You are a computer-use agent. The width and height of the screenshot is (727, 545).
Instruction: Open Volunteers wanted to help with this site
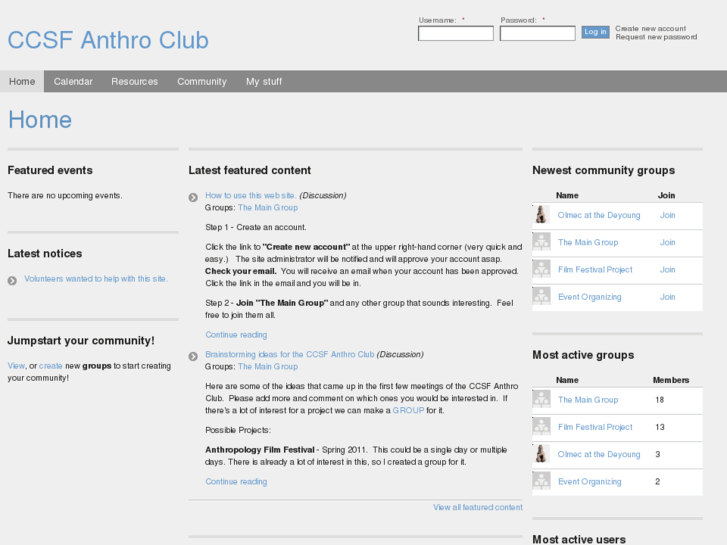coord(96,279)
